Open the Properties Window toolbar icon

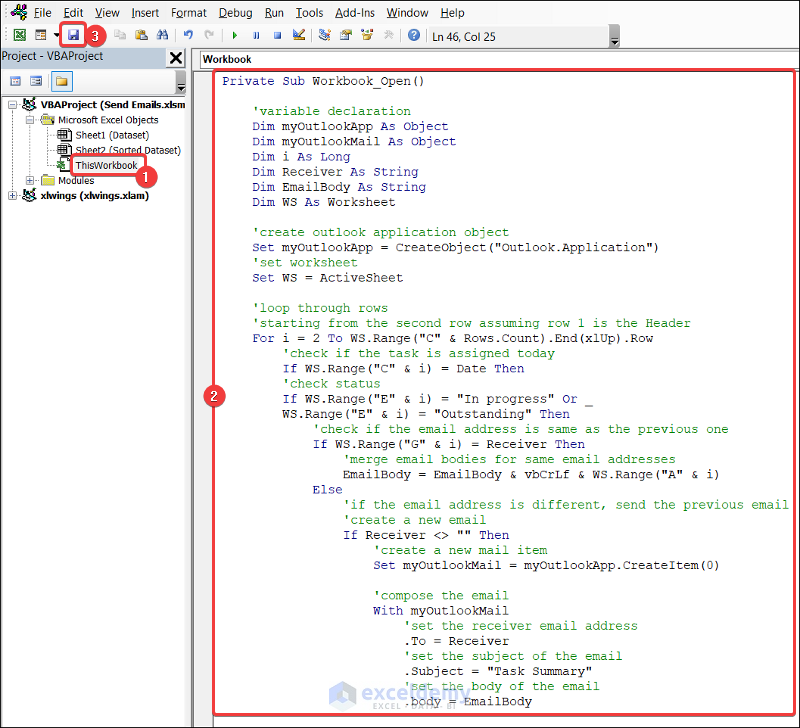[x=346, y=35]
